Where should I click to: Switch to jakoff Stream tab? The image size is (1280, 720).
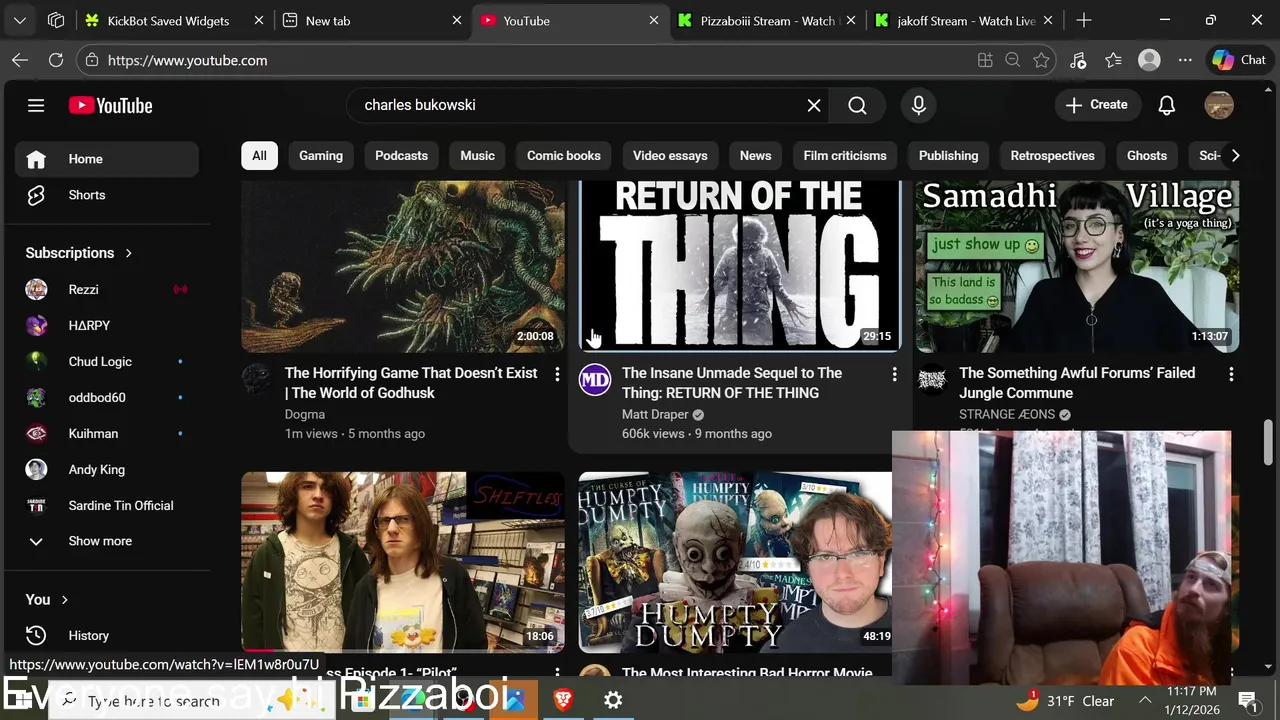[x=964, y=20]
